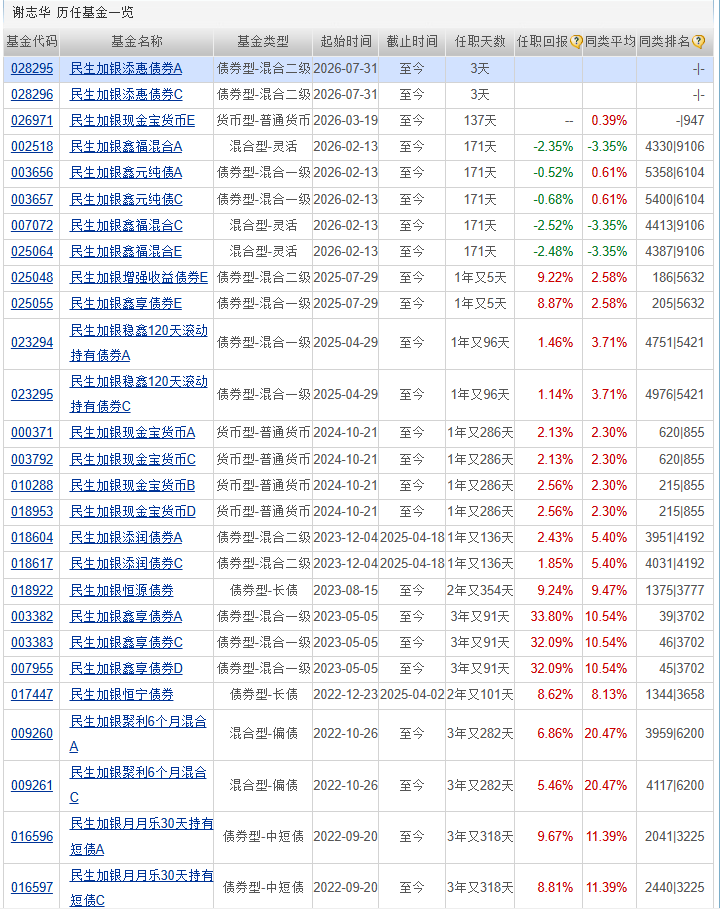Open 民生加银鑫福混合A fund link

pyautogui.click(x=126, y=147)
